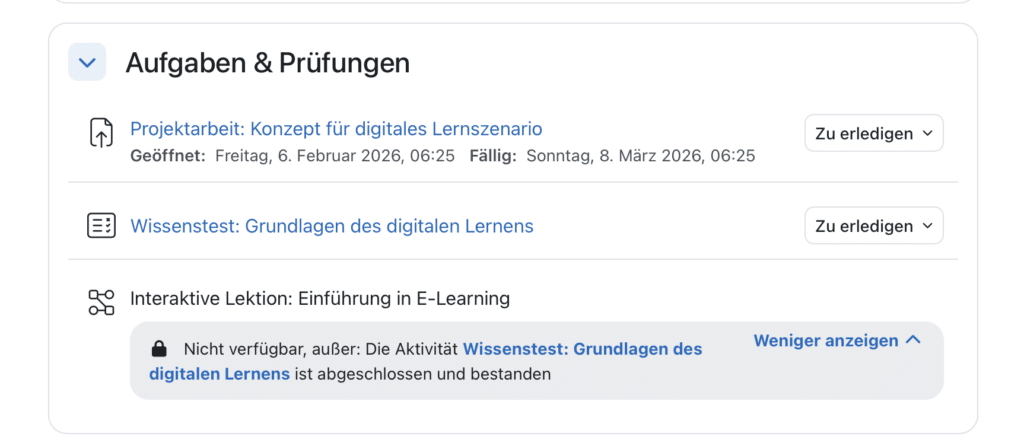This screenshot has height=446, width=1024.
Task: Click the arrow in Wissenstest's Zu erledigen button
Action: (x=927, y=227)
